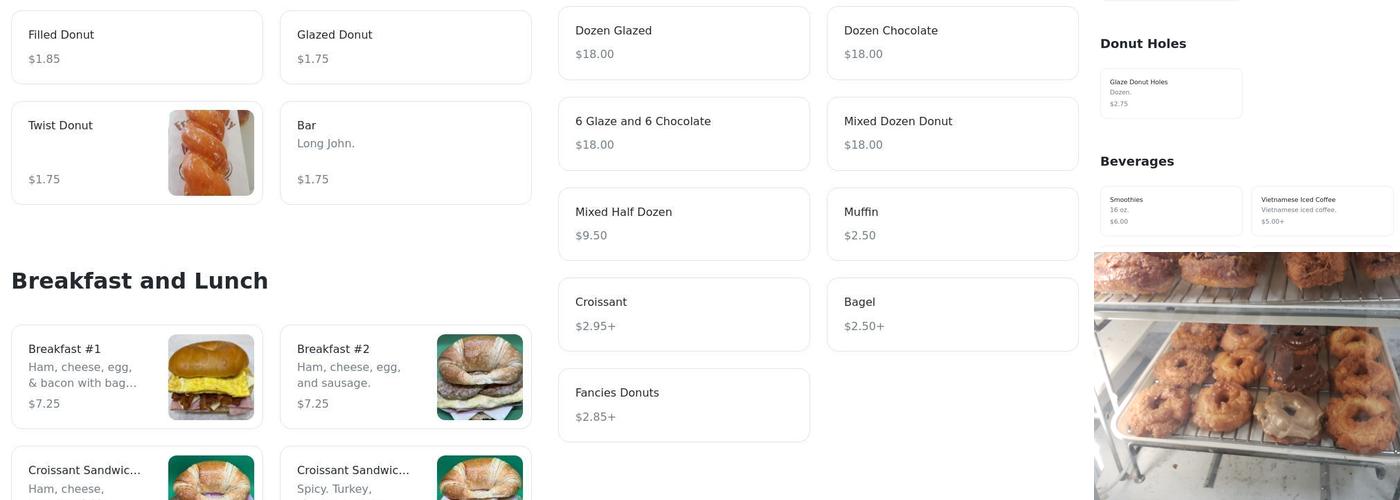
Task: Open the Bagel item options
Action: [x=952, y=315]
